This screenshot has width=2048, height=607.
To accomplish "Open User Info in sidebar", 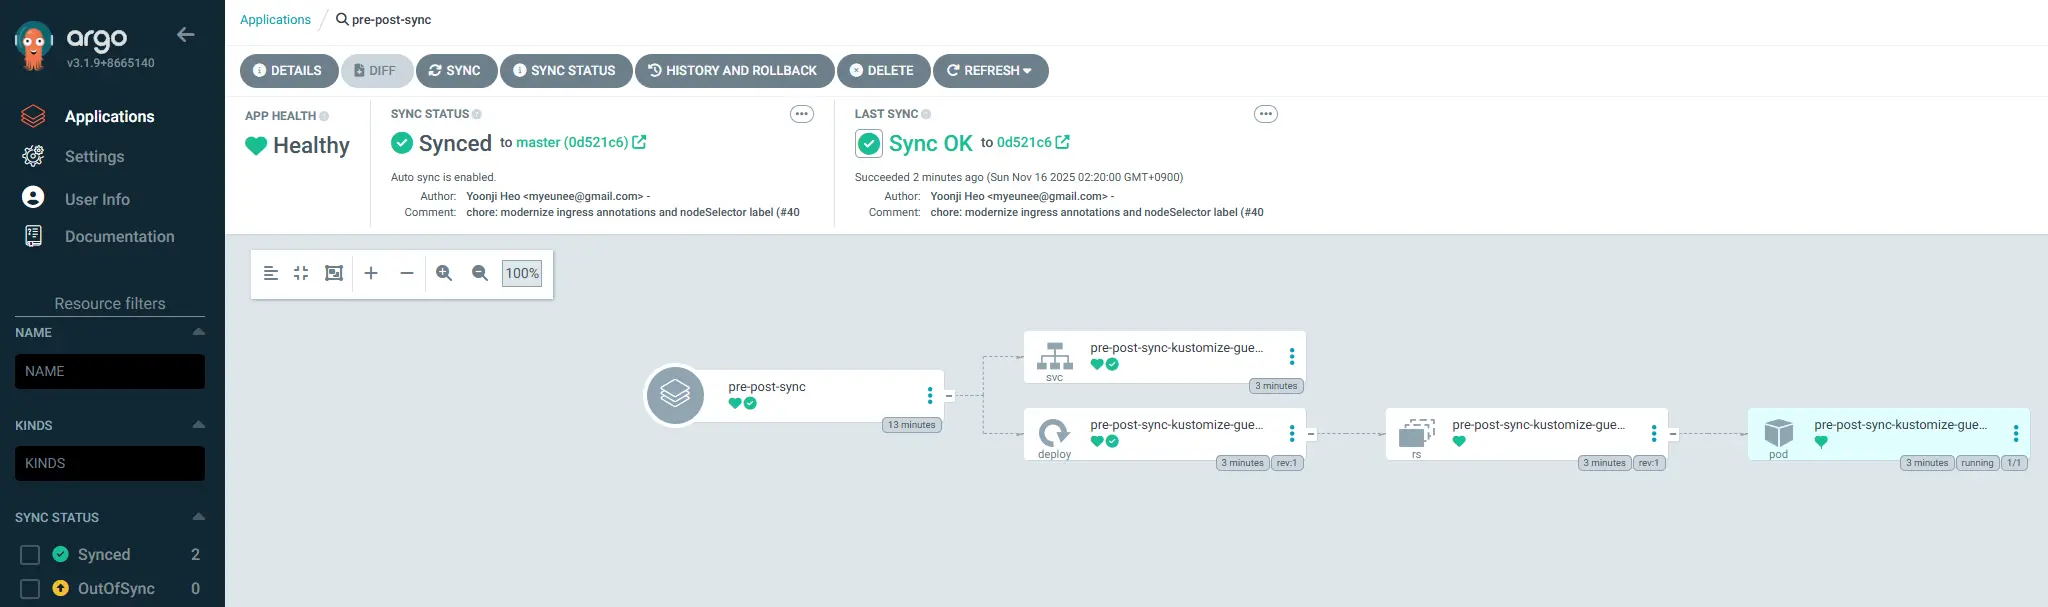I will [x=97, y=200].
